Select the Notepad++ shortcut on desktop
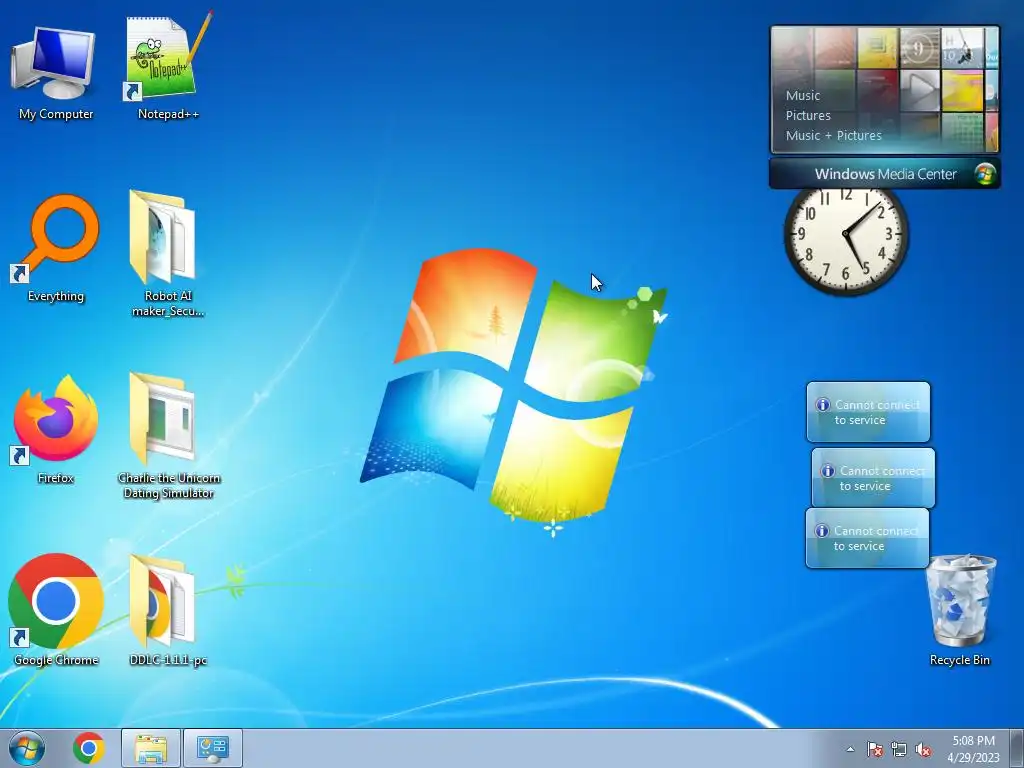The height and width of the screenshot is (768, 1024). [x=168, y=65]
